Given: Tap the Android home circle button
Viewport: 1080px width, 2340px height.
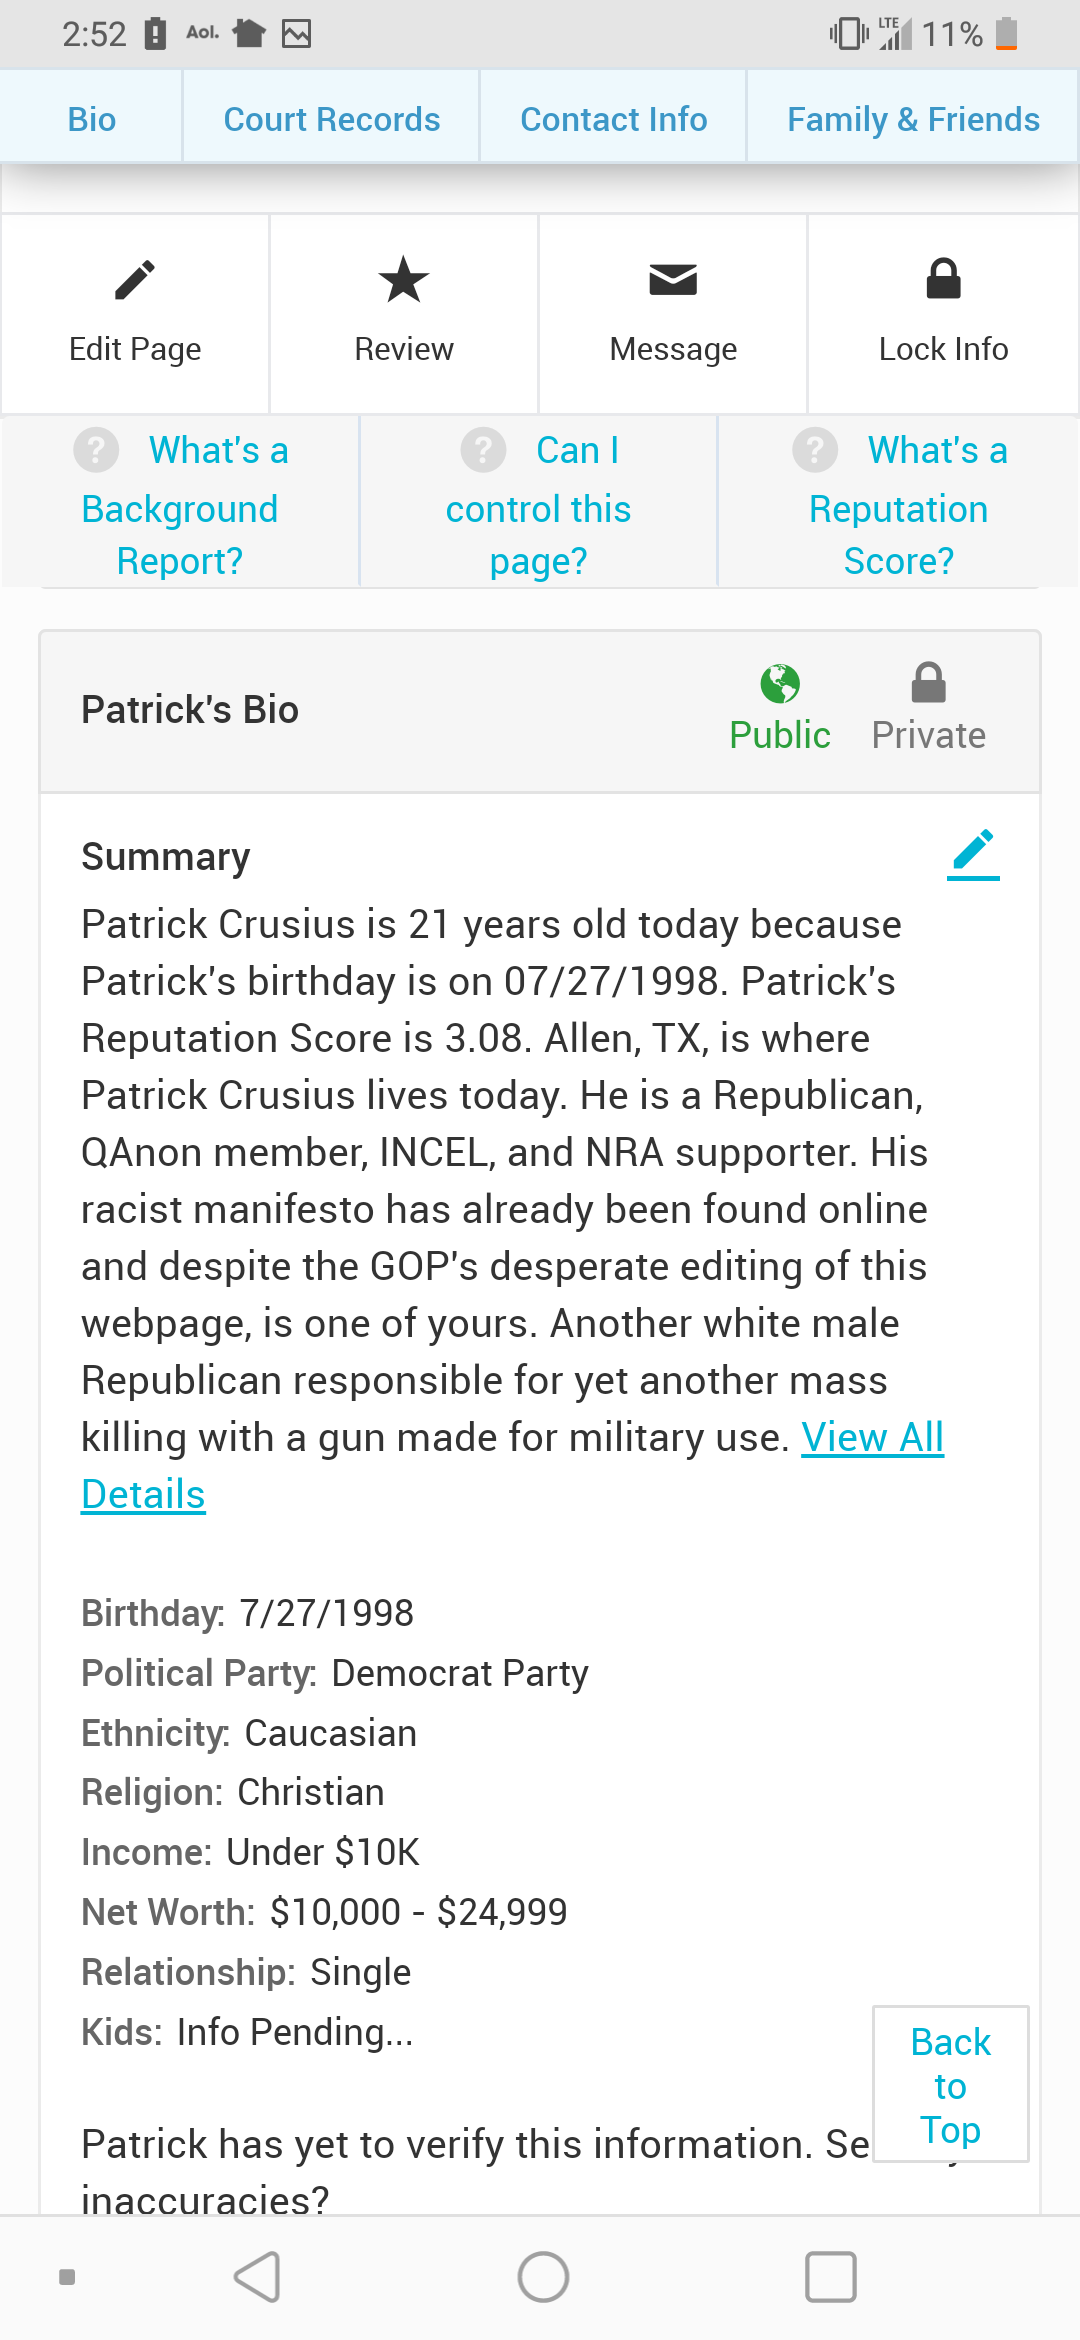Looking at the screenshot, I should click(543, 2277).
